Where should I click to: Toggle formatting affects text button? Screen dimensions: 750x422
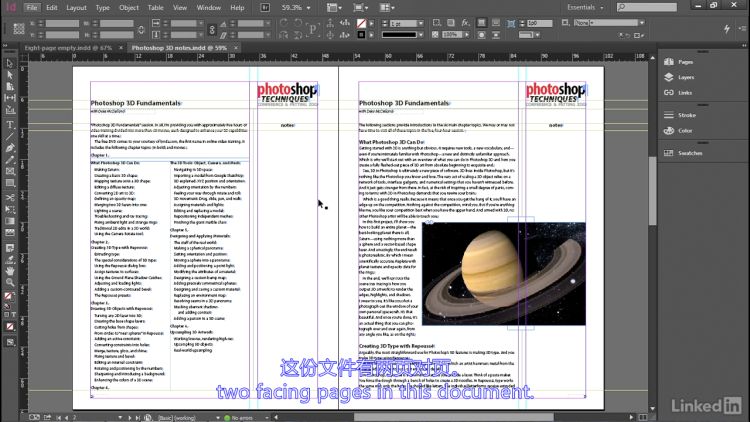point(13,315)
